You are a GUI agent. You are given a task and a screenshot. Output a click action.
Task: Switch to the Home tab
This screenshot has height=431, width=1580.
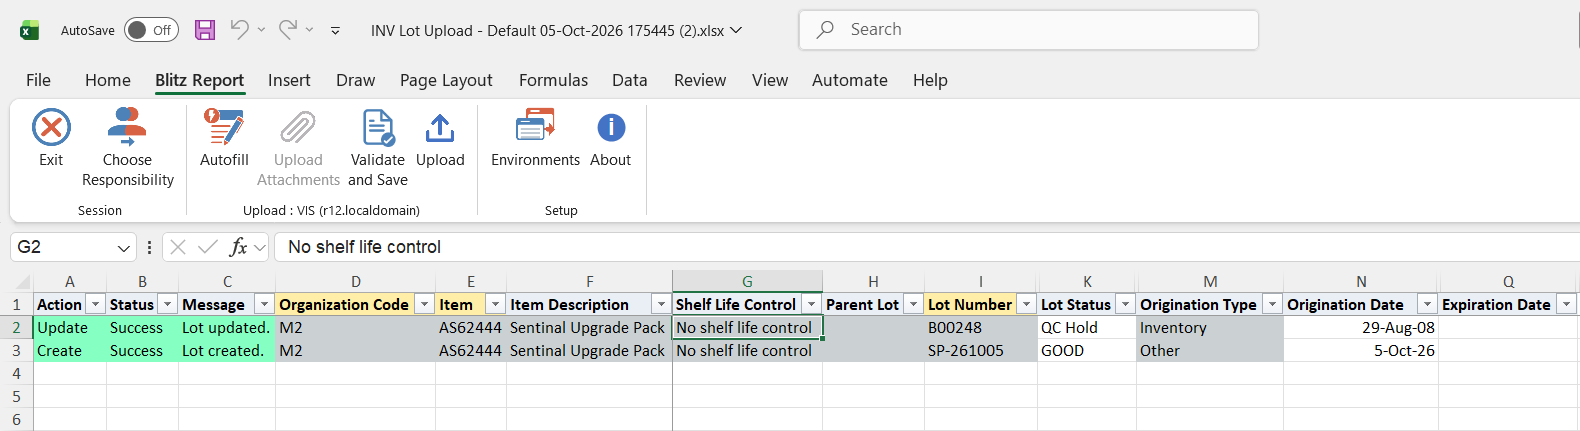[x=108, y=80]
